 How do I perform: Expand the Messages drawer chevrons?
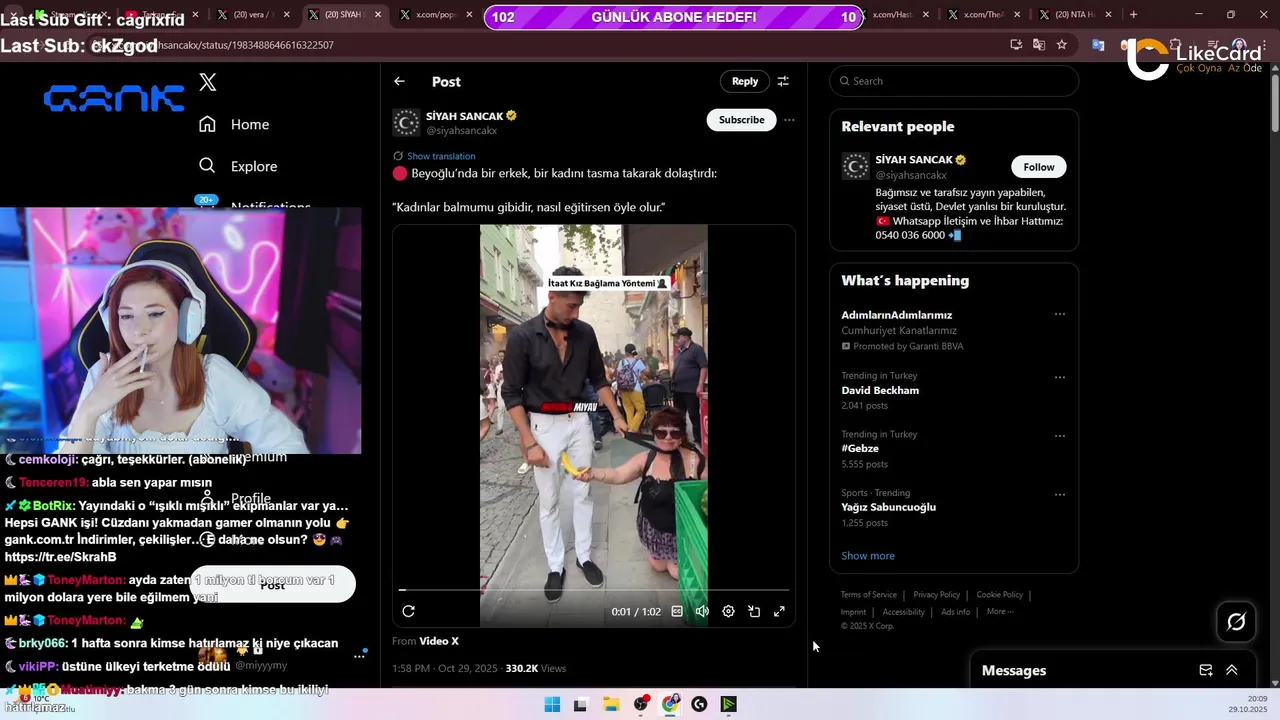point(1232,670)
